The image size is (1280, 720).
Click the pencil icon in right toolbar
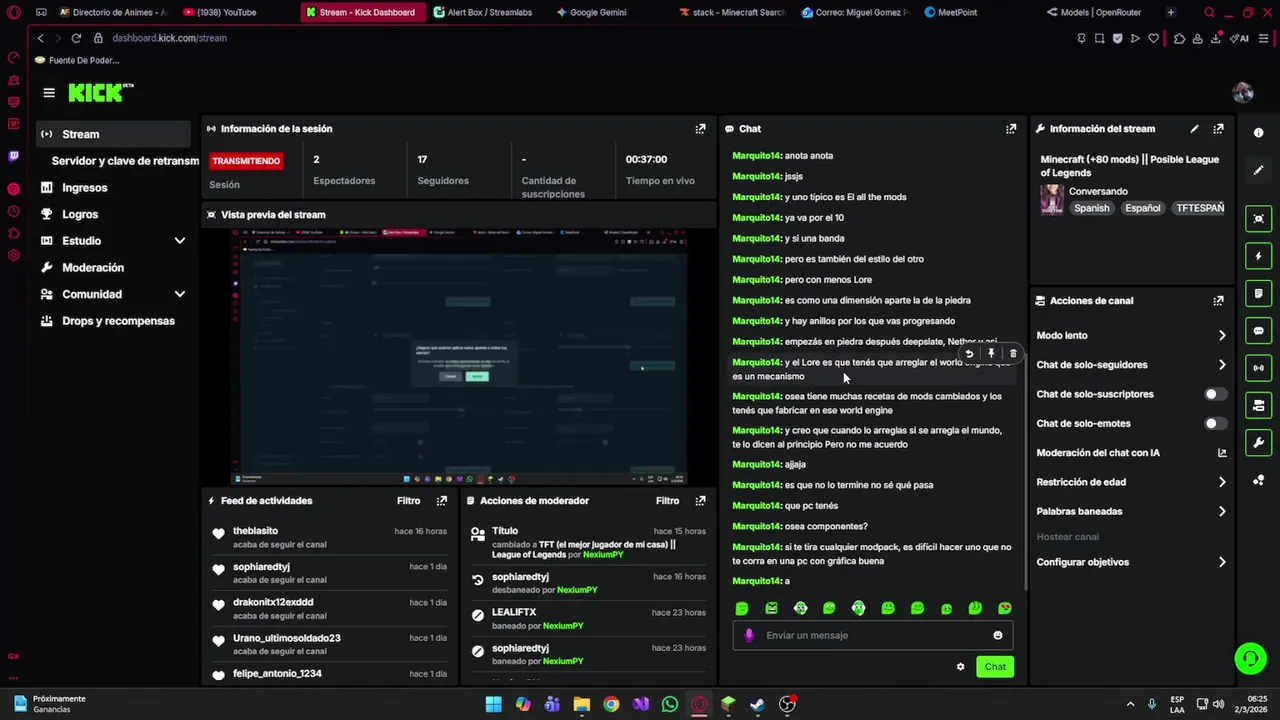[1258, 170]
